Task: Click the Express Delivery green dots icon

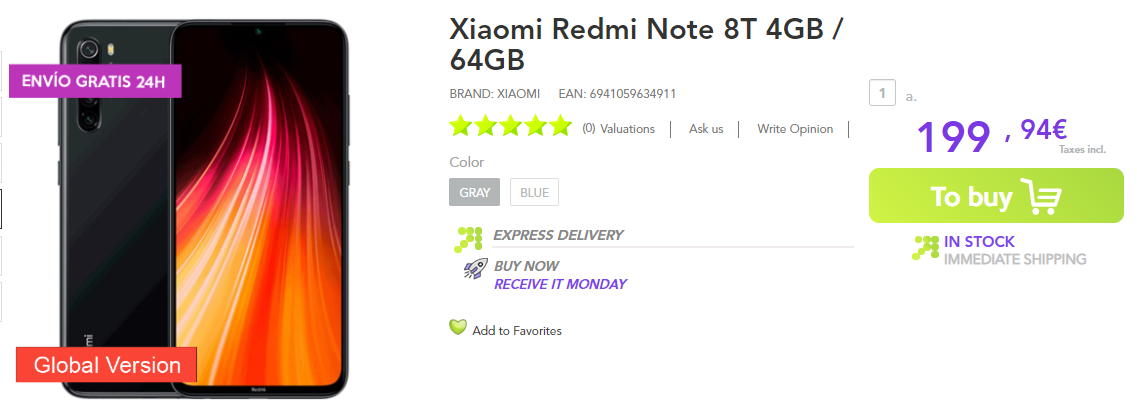Action: click(469, 238)
